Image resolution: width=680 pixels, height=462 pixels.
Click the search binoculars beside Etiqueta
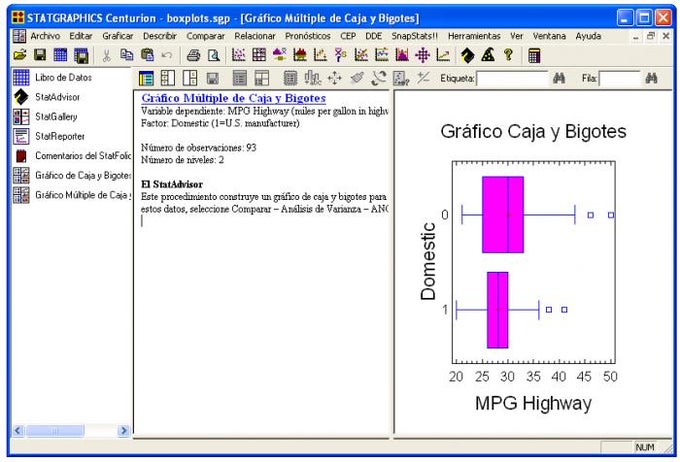point(559,79)
